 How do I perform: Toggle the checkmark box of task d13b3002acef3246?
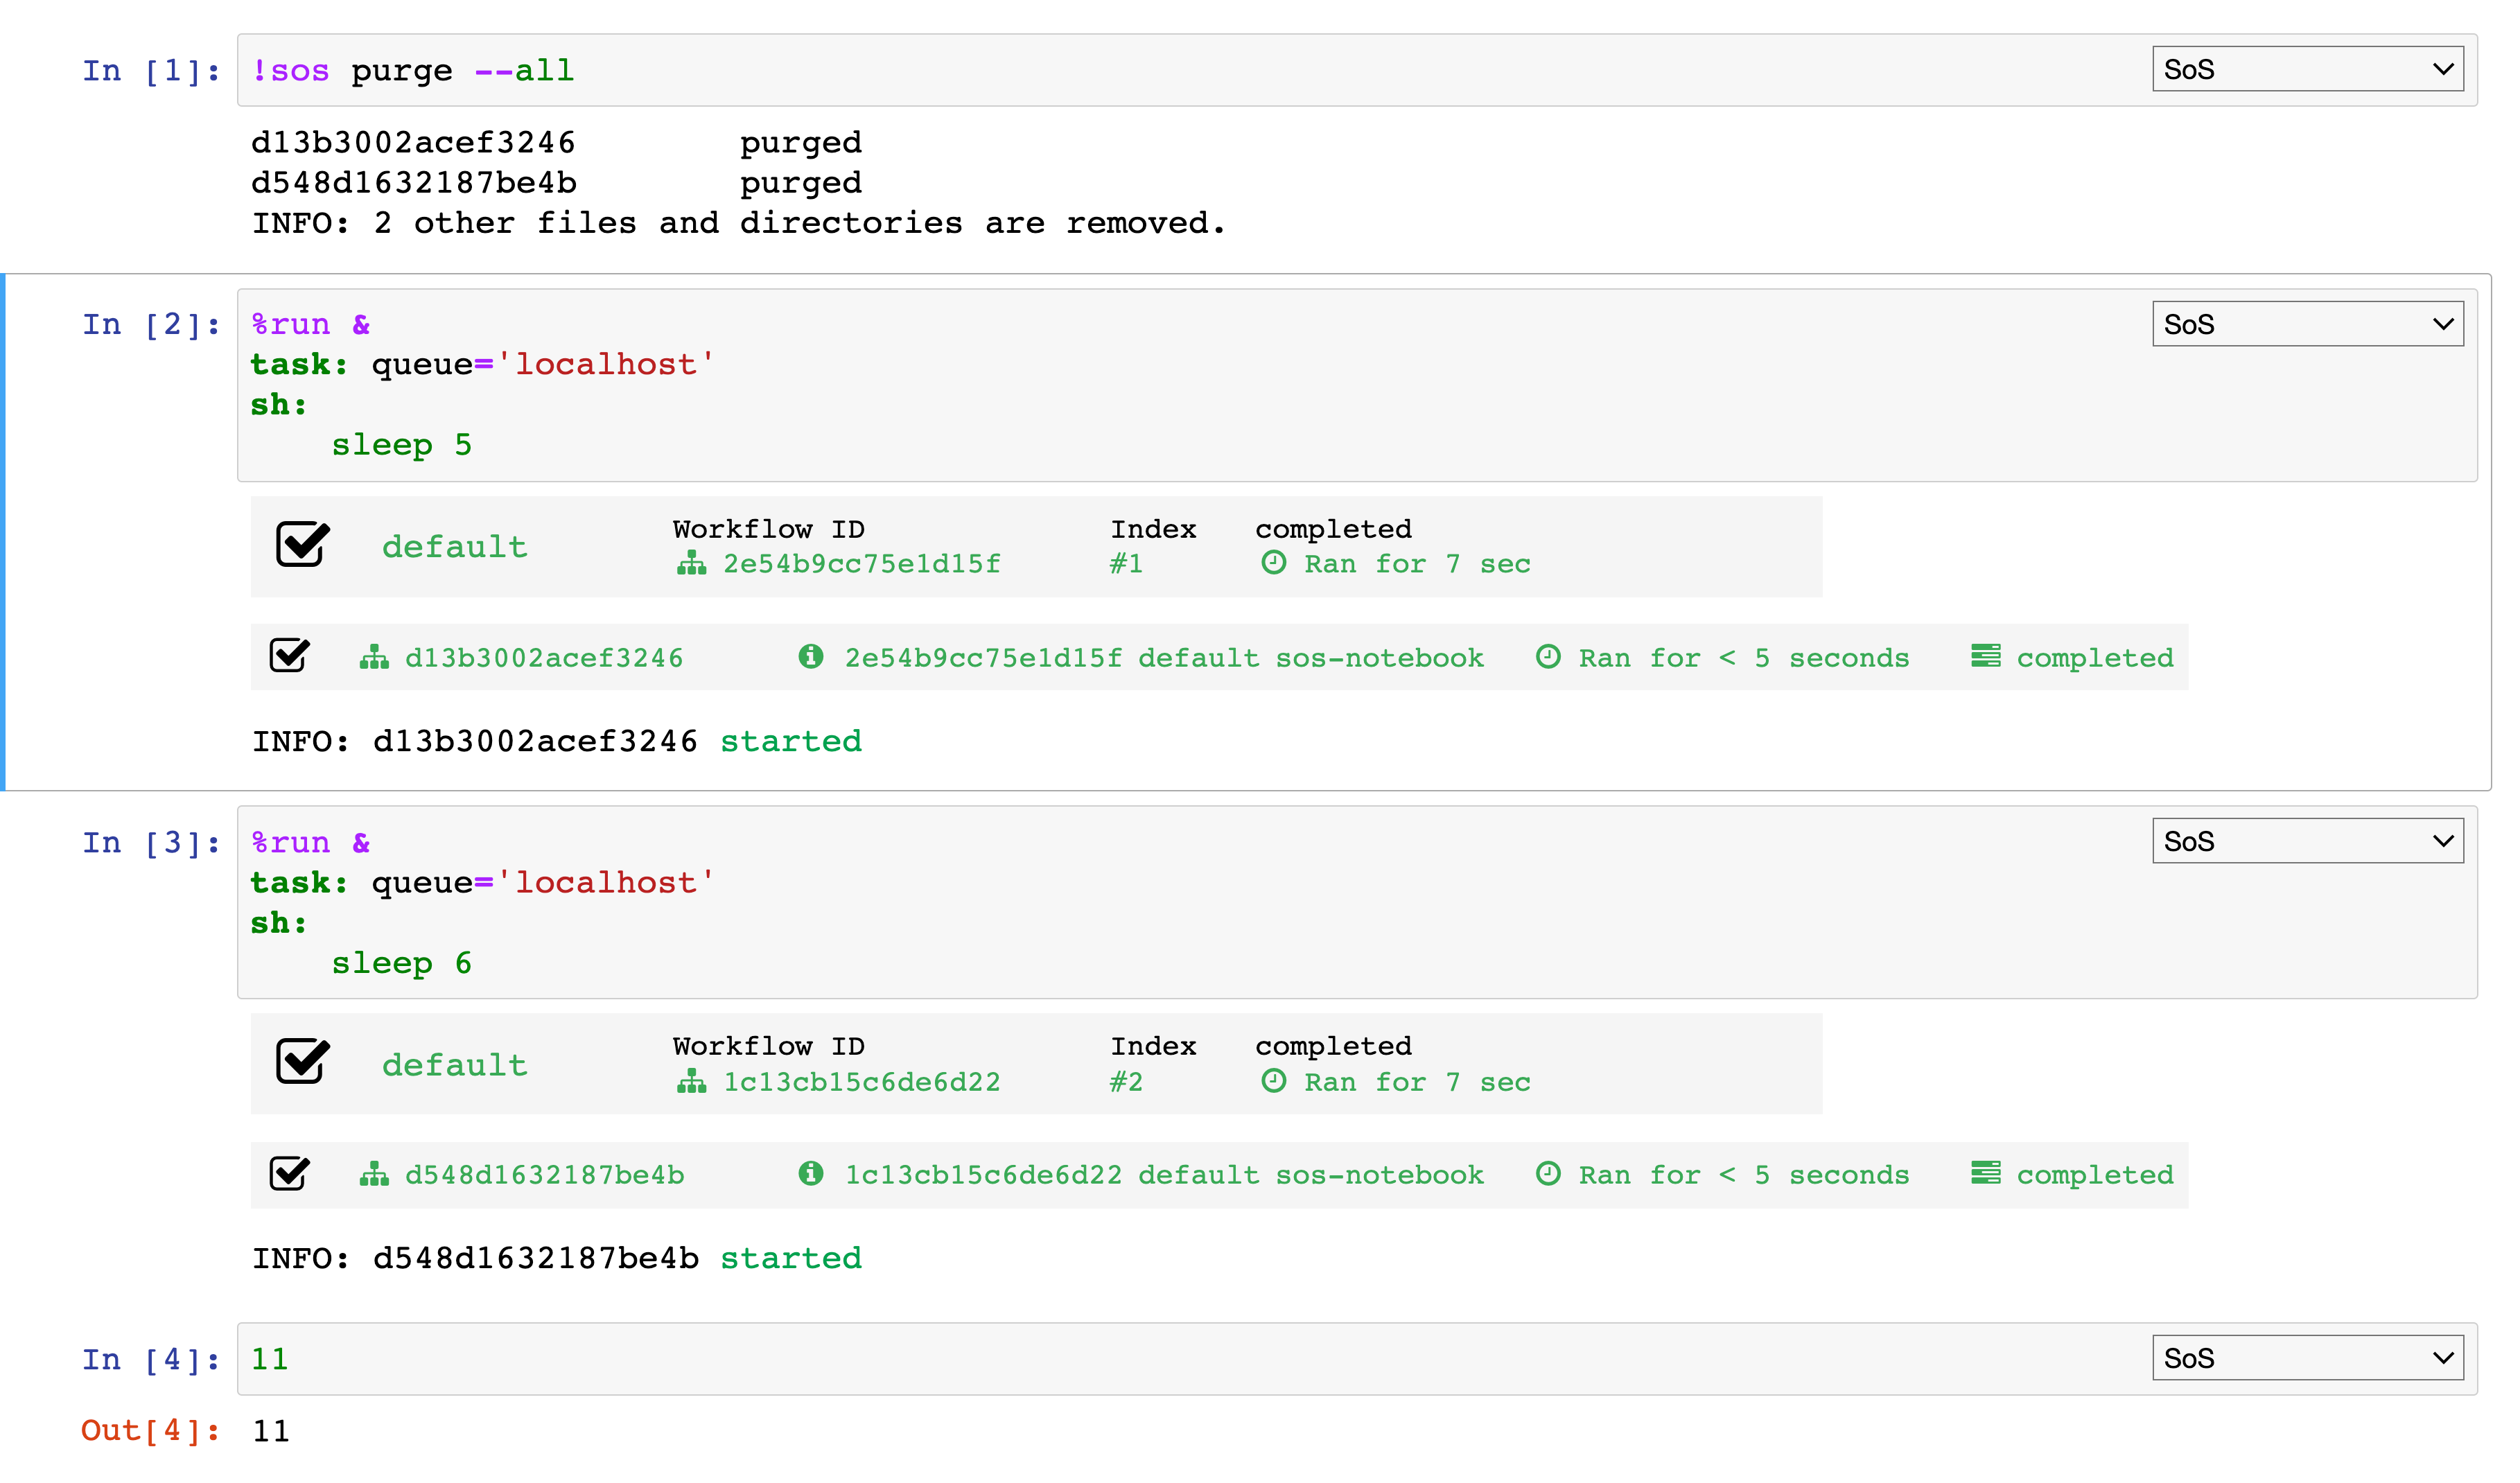point(290,655)
